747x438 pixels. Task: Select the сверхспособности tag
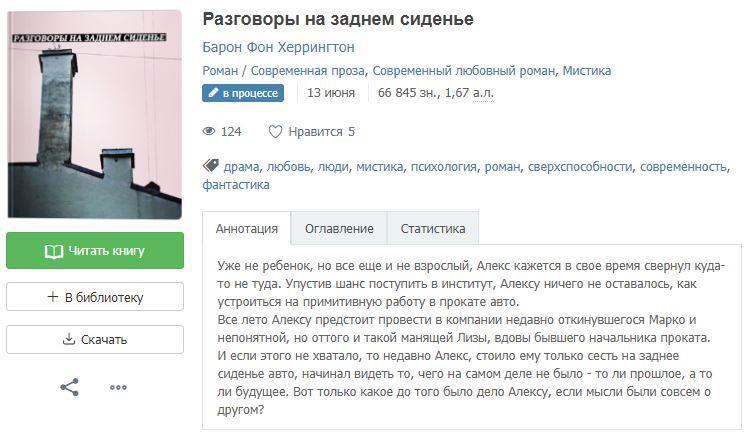pos(580,167)
